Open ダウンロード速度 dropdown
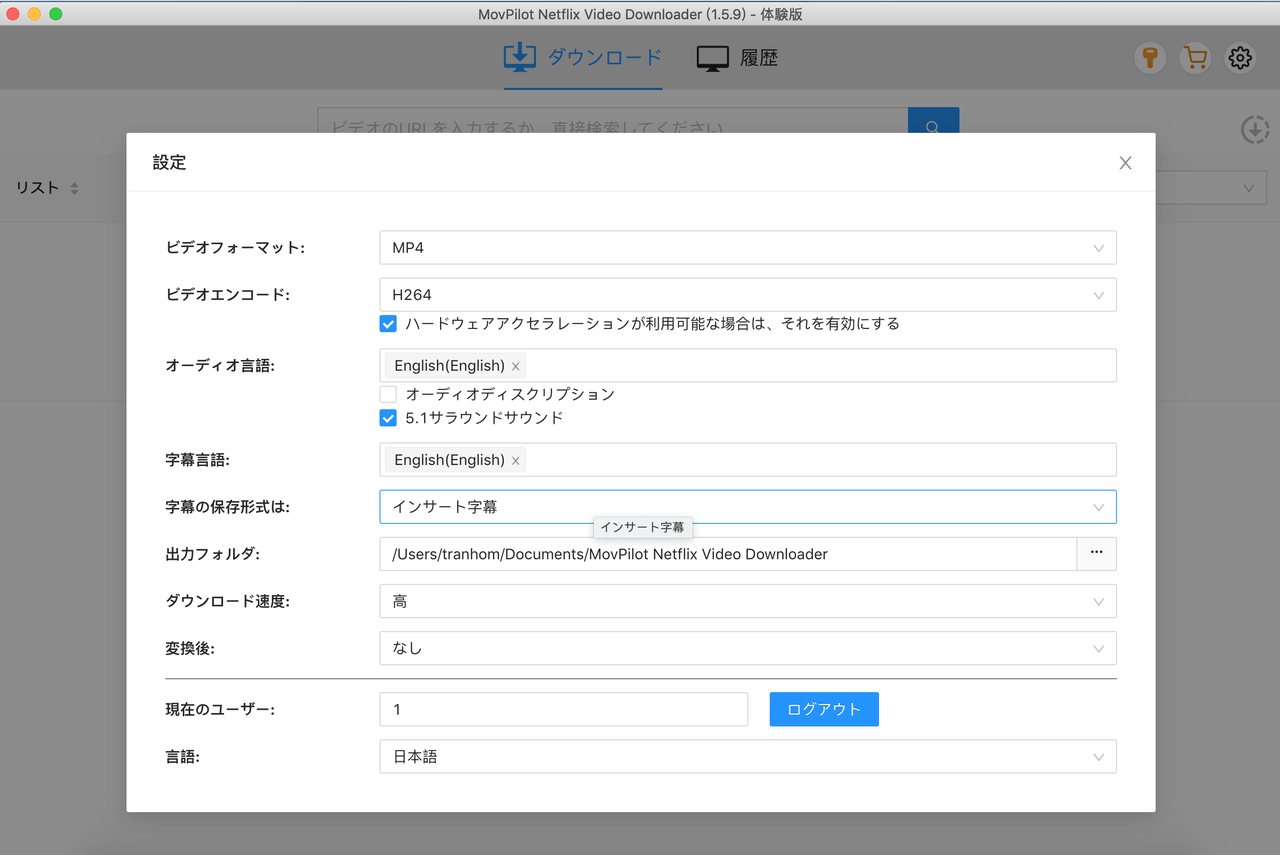 [x=748, y=601]
